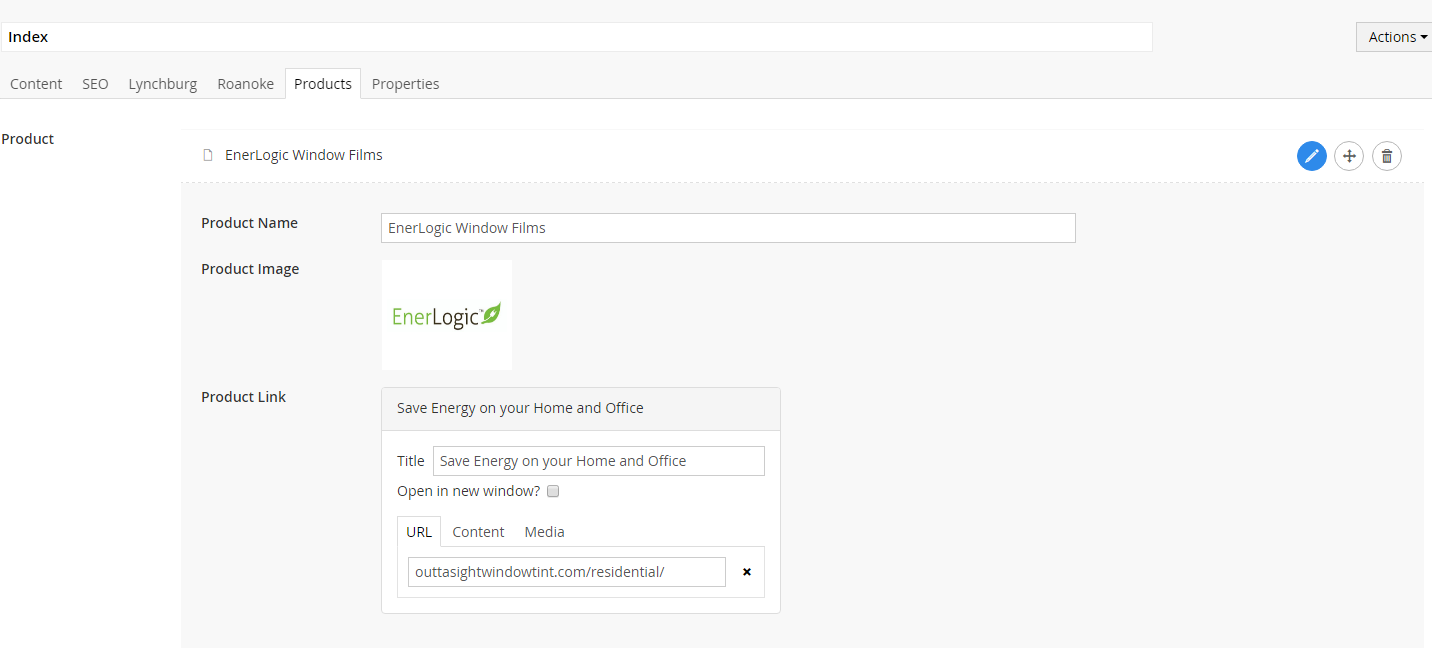The height and width of the screenshot is (648, 1432).
Task: Select the Products tab
Action: pos(323,84)
